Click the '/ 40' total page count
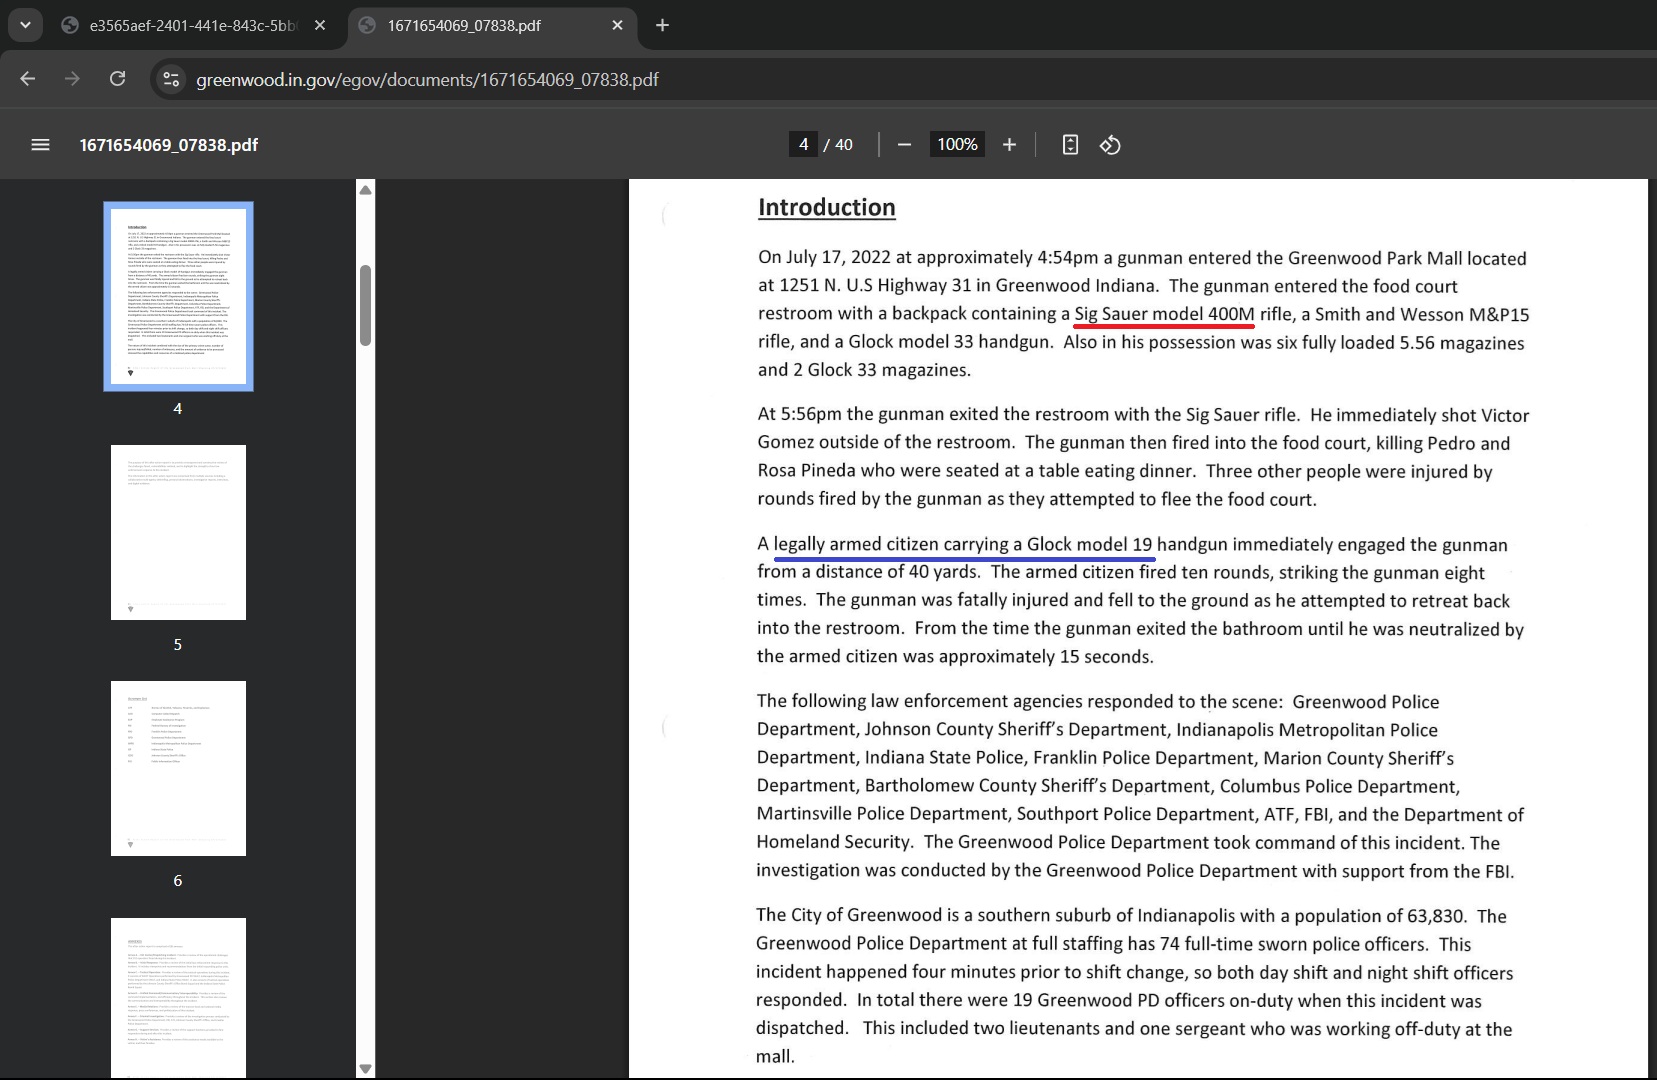This screenshot has height=1080, width=1657. tap(838, 145)
